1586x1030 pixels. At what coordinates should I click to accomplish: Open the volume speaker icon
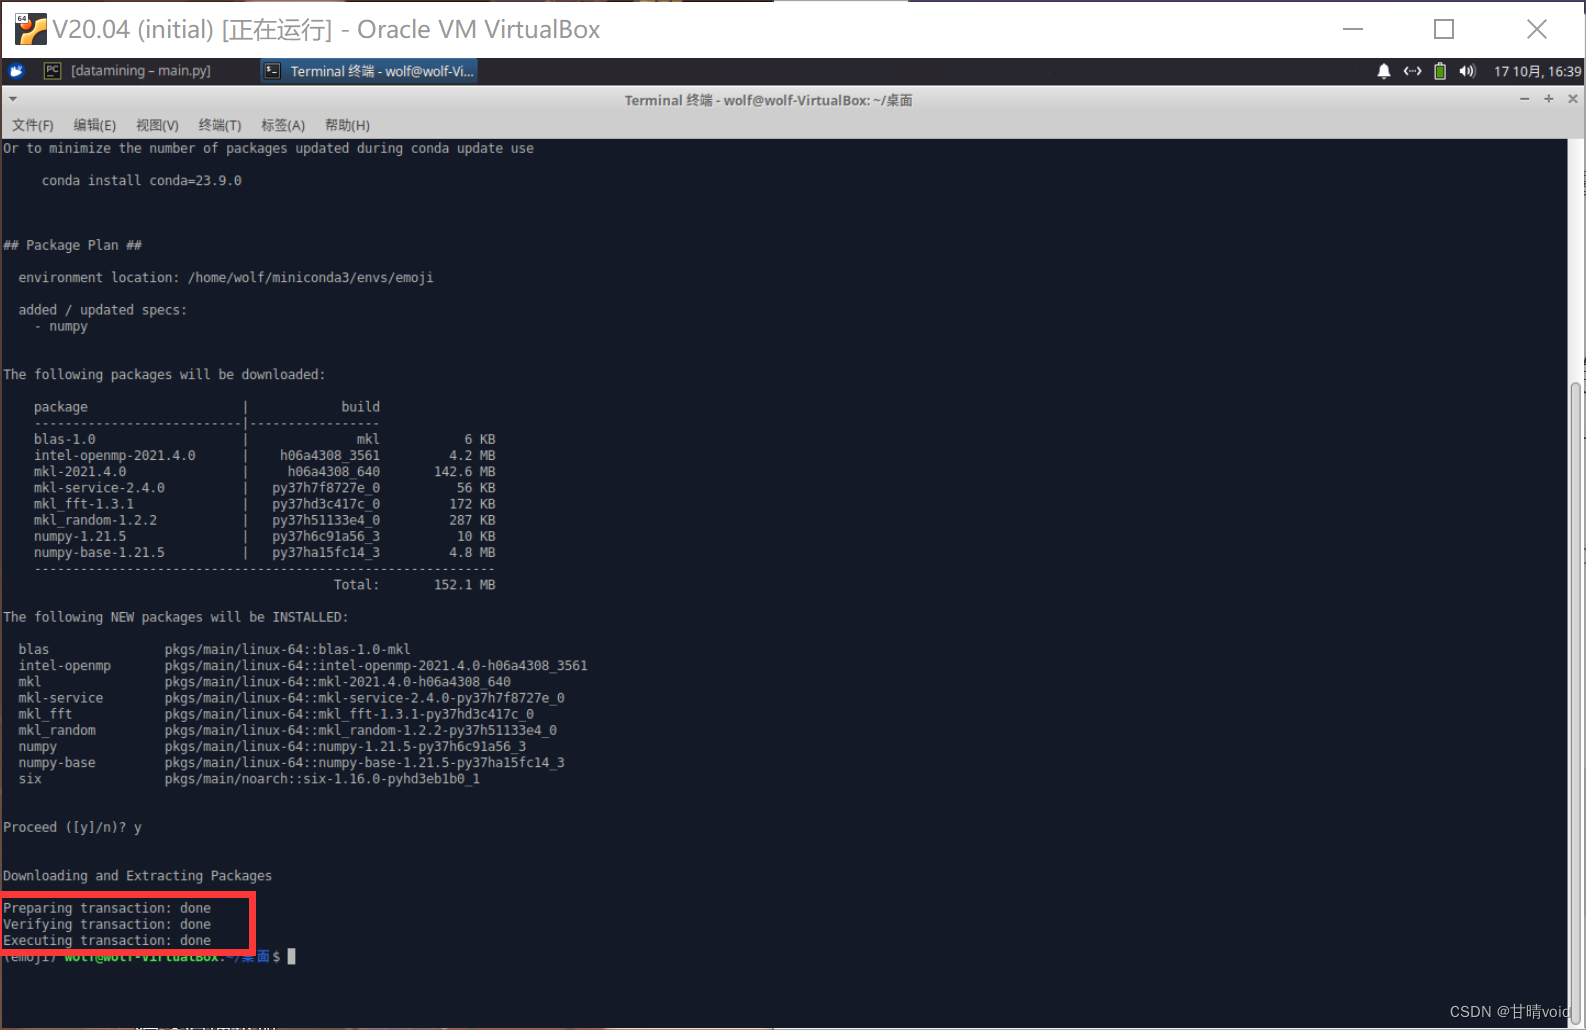pyautogui.click(x=1467, y=71)
